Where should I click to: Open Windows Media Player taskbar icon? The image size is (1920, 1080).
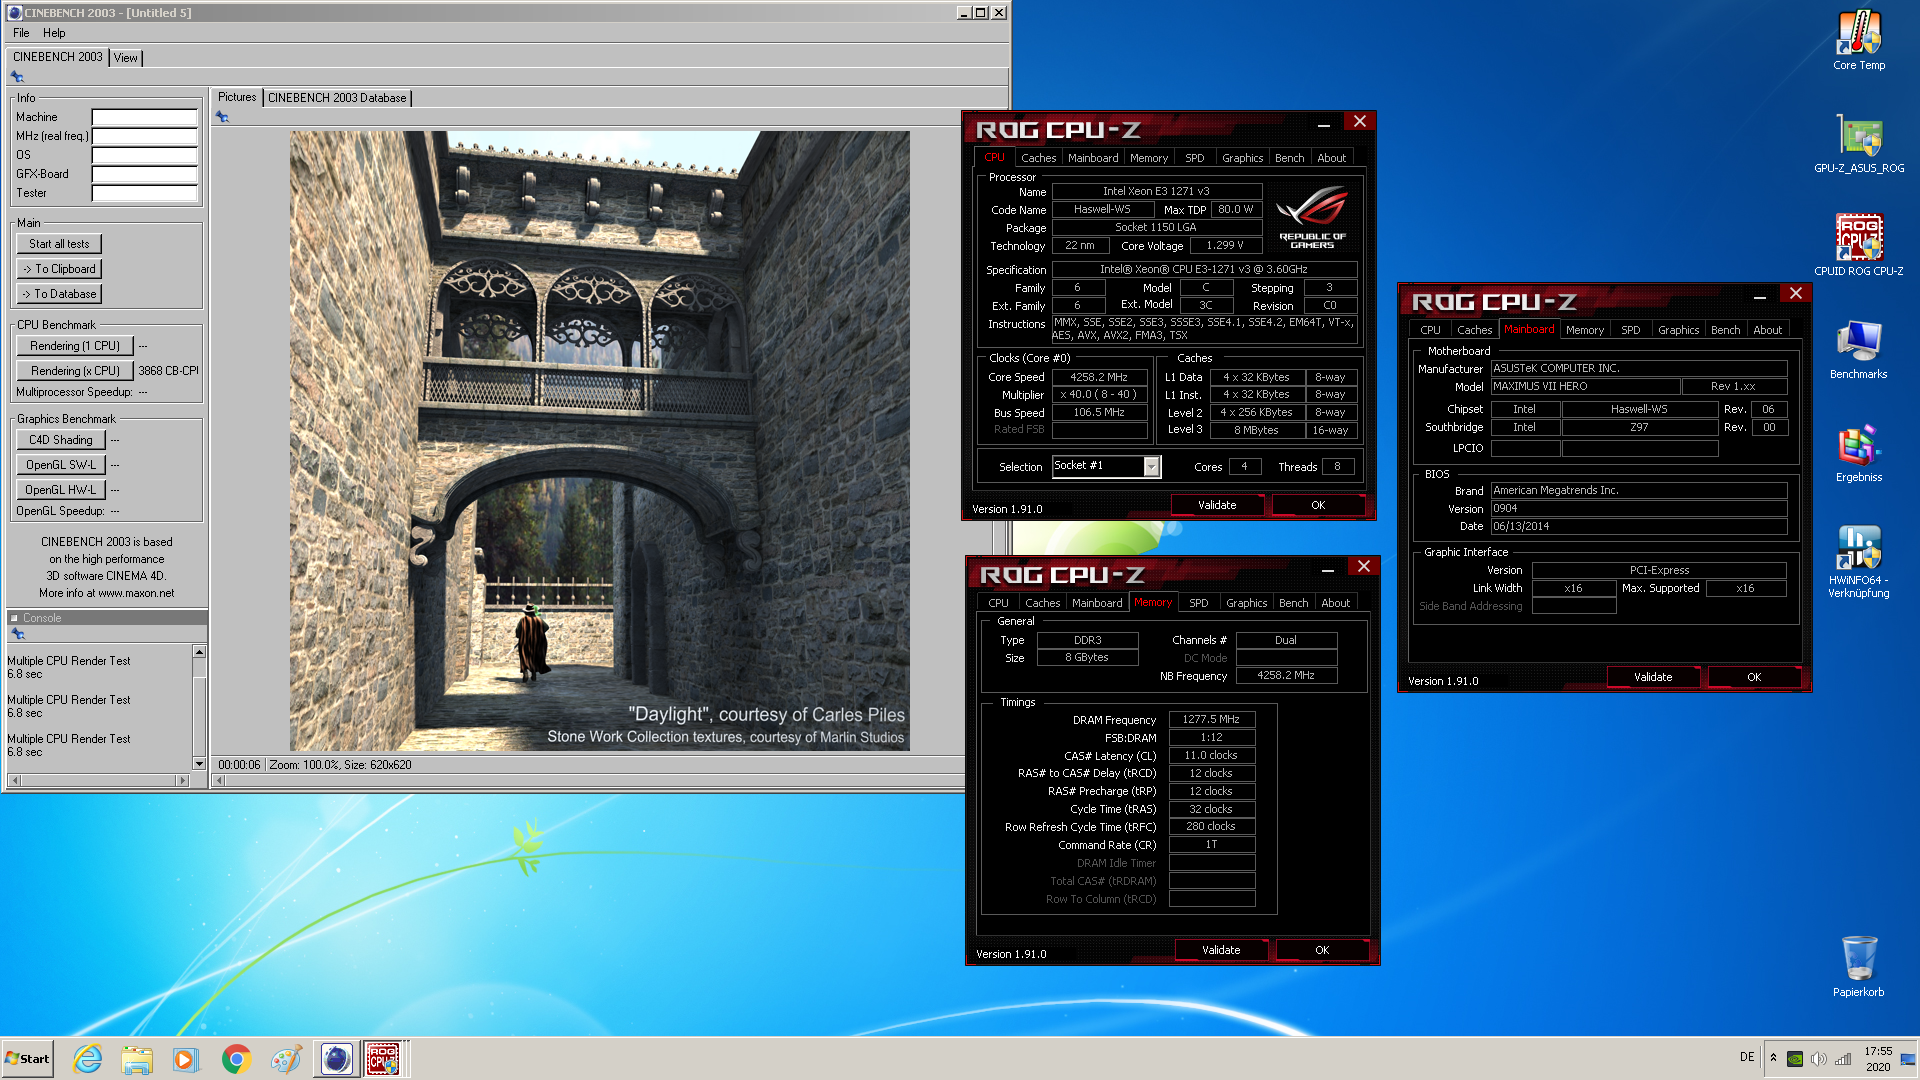pyautogui.click(x=186, y=1059)
